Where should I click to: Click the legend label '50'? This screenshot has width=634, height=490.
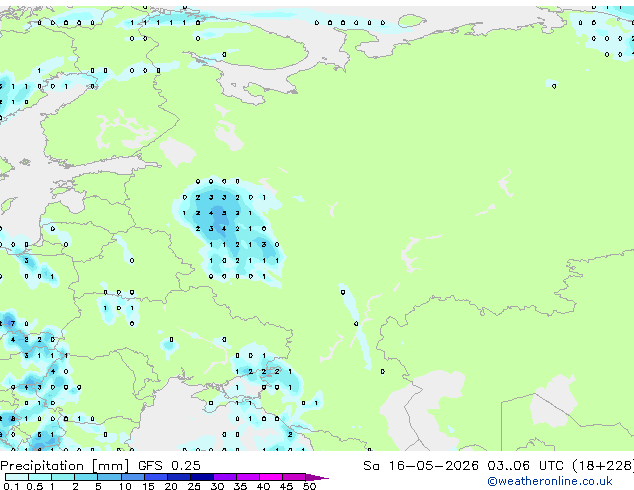(x=309, y=486)
